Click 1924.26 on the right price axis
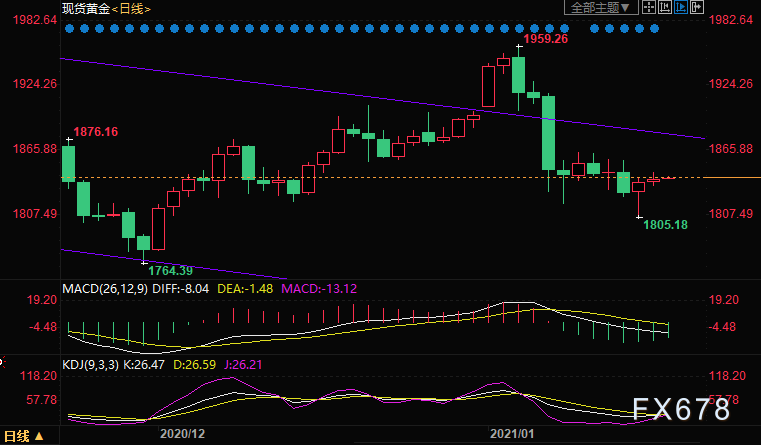This screenshot has width=761, height=445. click(731, 84)
